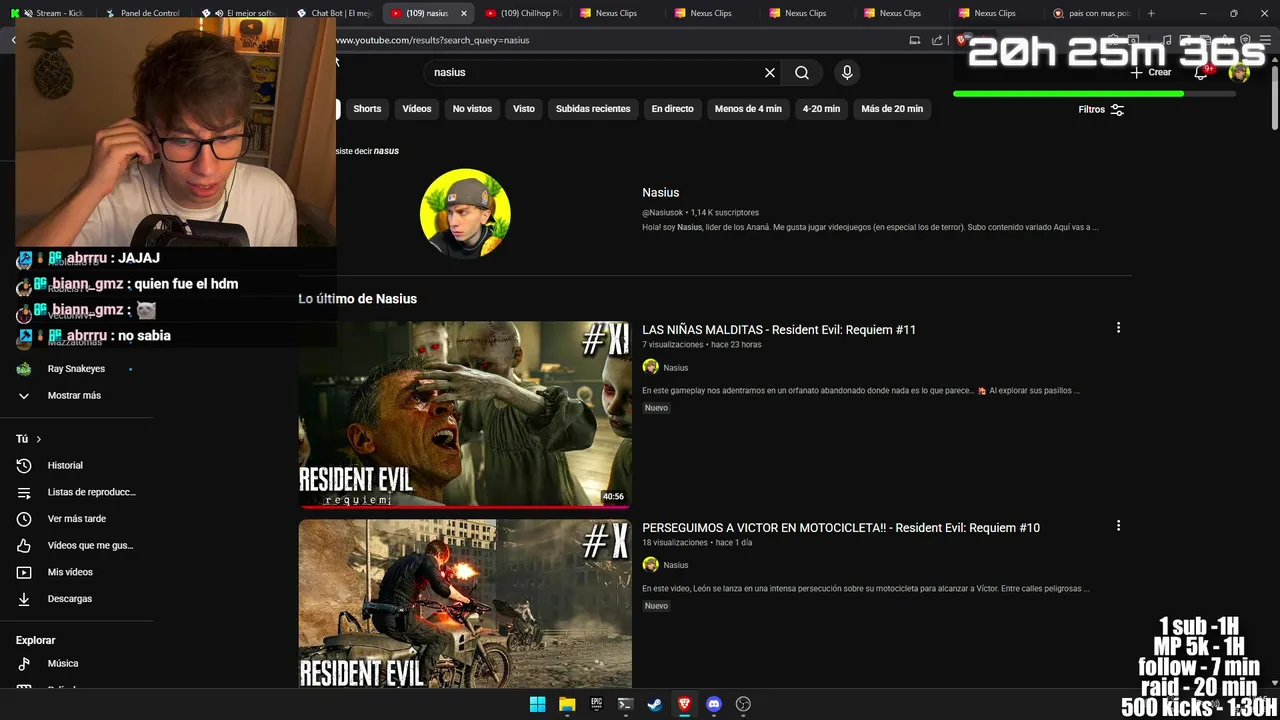Image resolution: width=1280 pixels, height=720 pixels.
Task: Close the (109) nasius tab
Action: tap(463, 13)
